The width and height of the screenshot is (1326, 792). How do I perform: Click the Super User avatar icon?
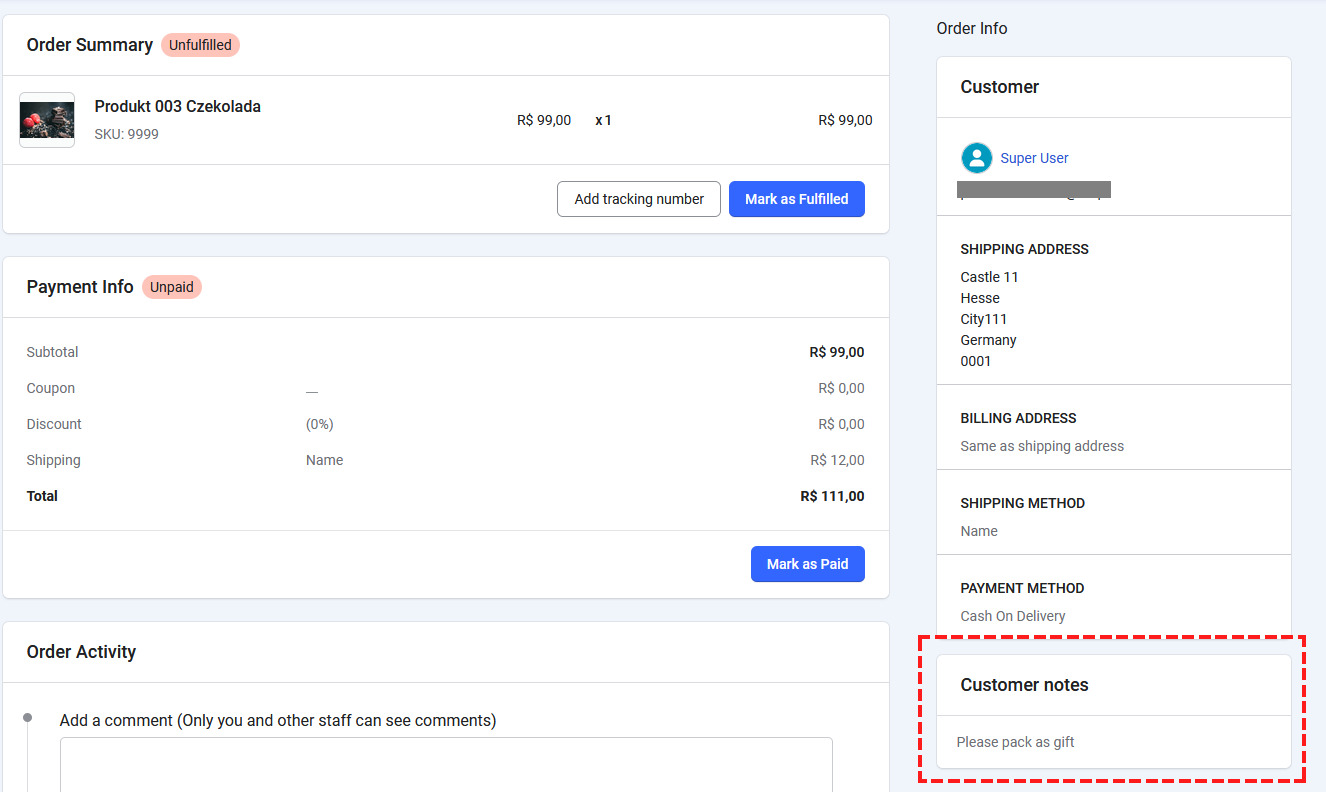976,158
